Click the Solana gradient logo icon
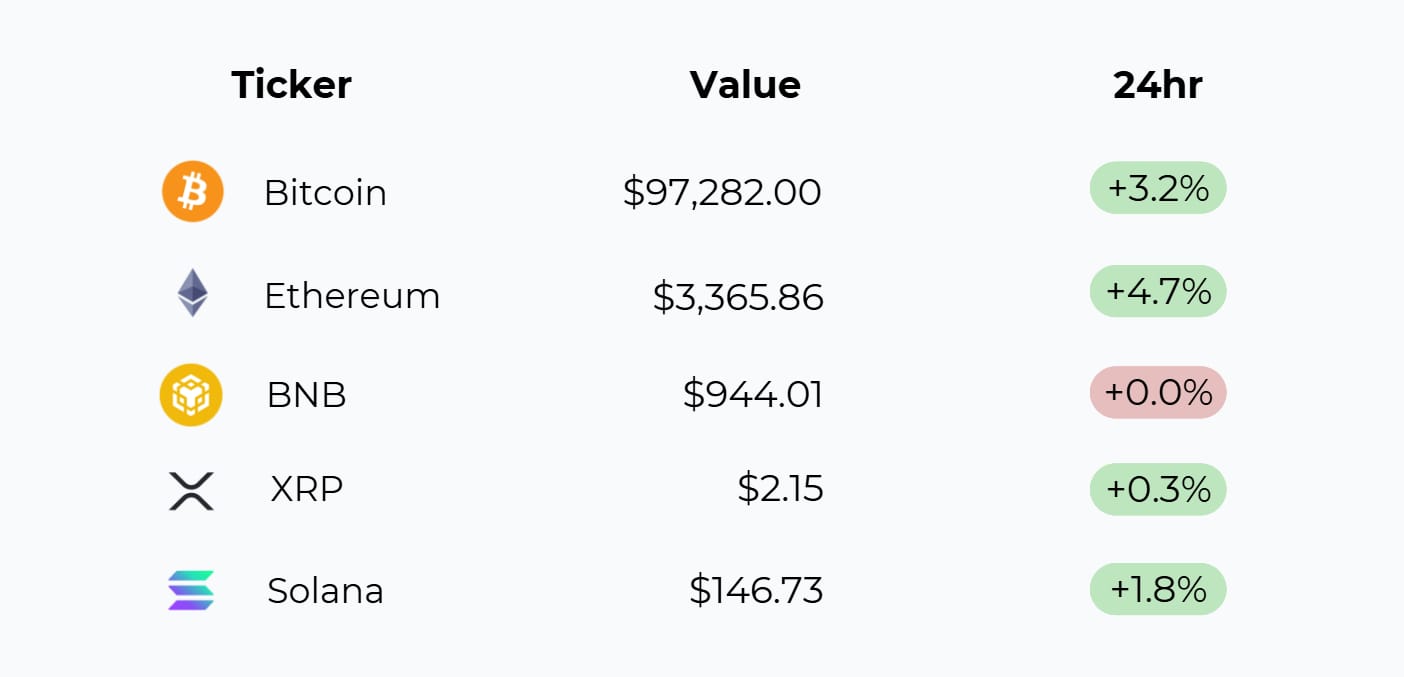Image resolution: width=1404 pixels, height=677 pixels. point(191,590)
